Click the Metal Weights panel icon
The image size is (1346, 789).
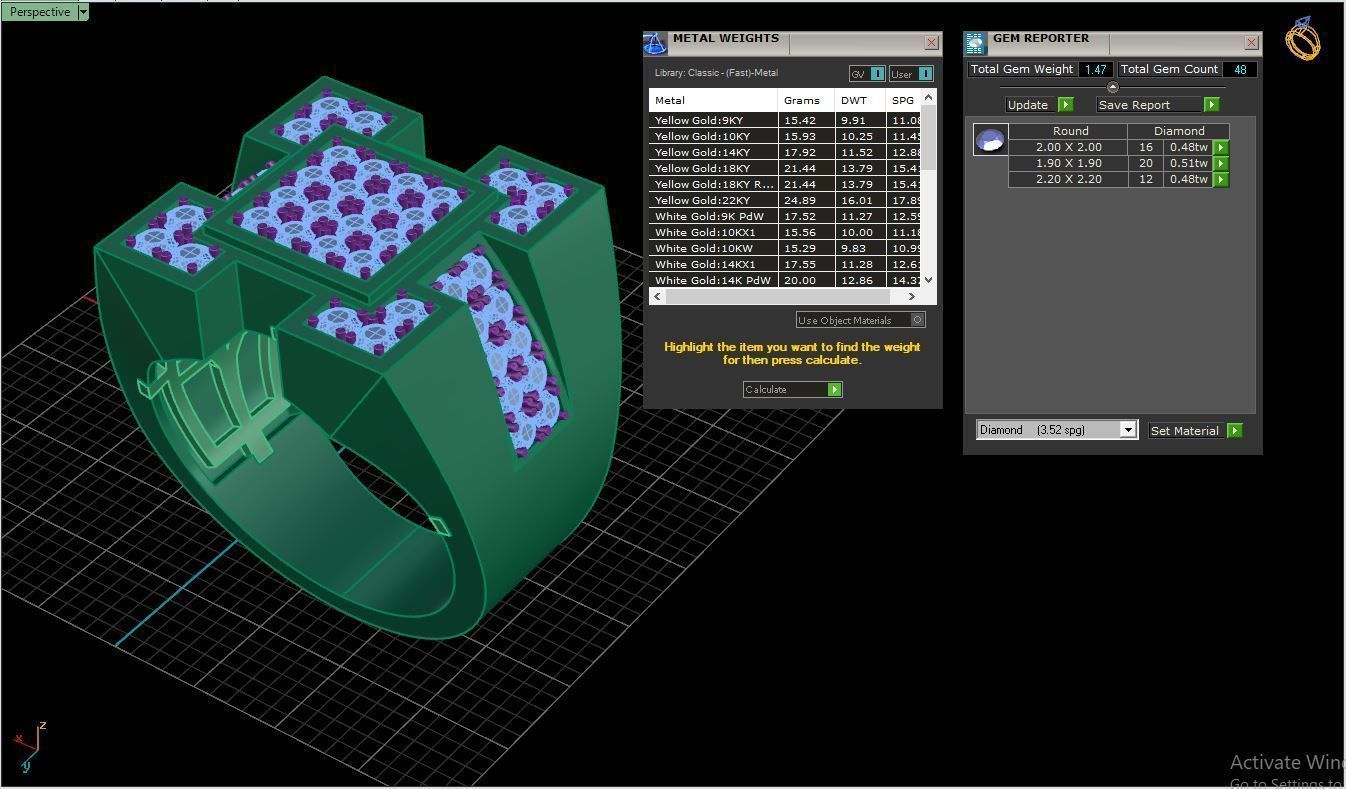pyautogui.click(x=655, y=44)
